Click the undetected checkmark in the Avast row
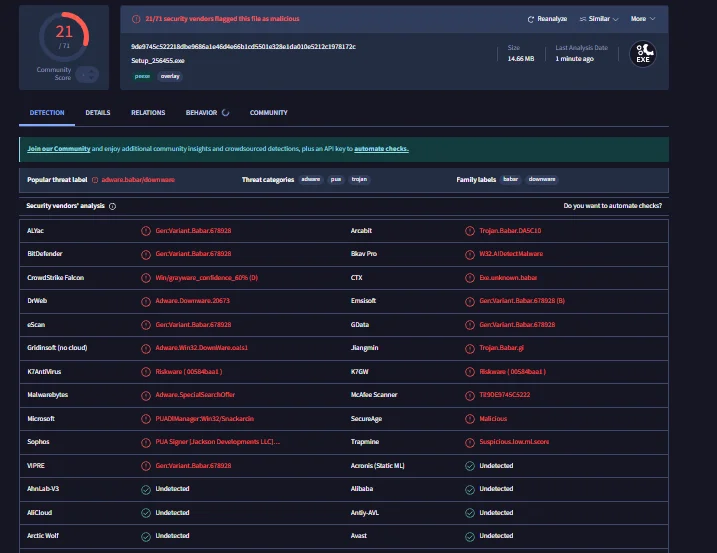The image size is (717, 553). tap(470, 537)
